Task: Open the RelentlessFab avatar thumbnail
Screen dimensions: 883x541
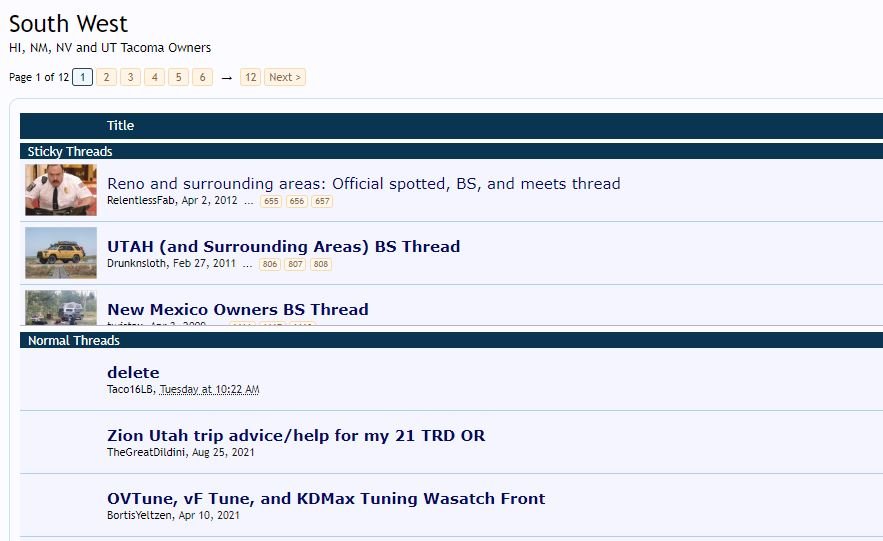Action: tap(61, 190)
